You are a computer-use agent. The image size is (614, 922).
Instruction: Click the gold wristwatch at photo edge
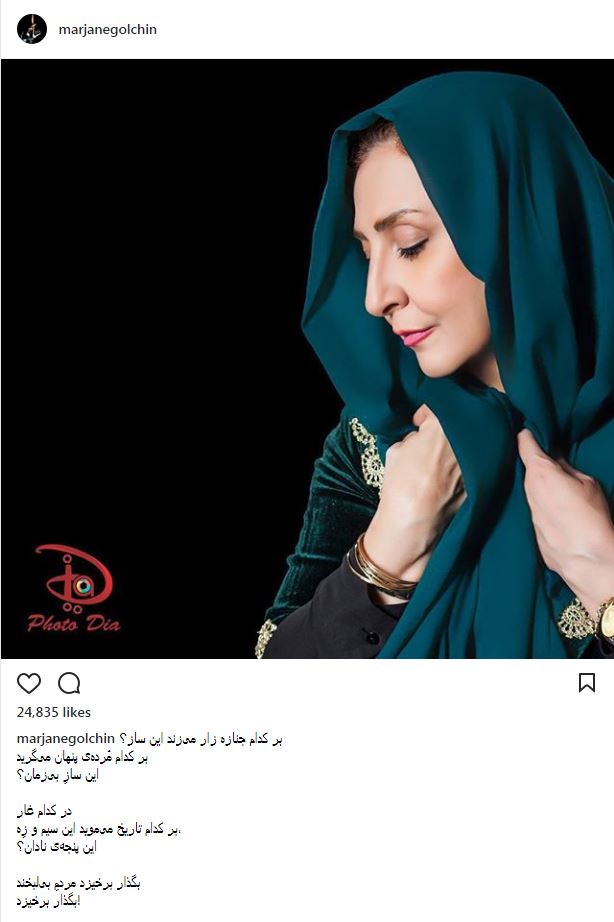(x=605, y=621)
